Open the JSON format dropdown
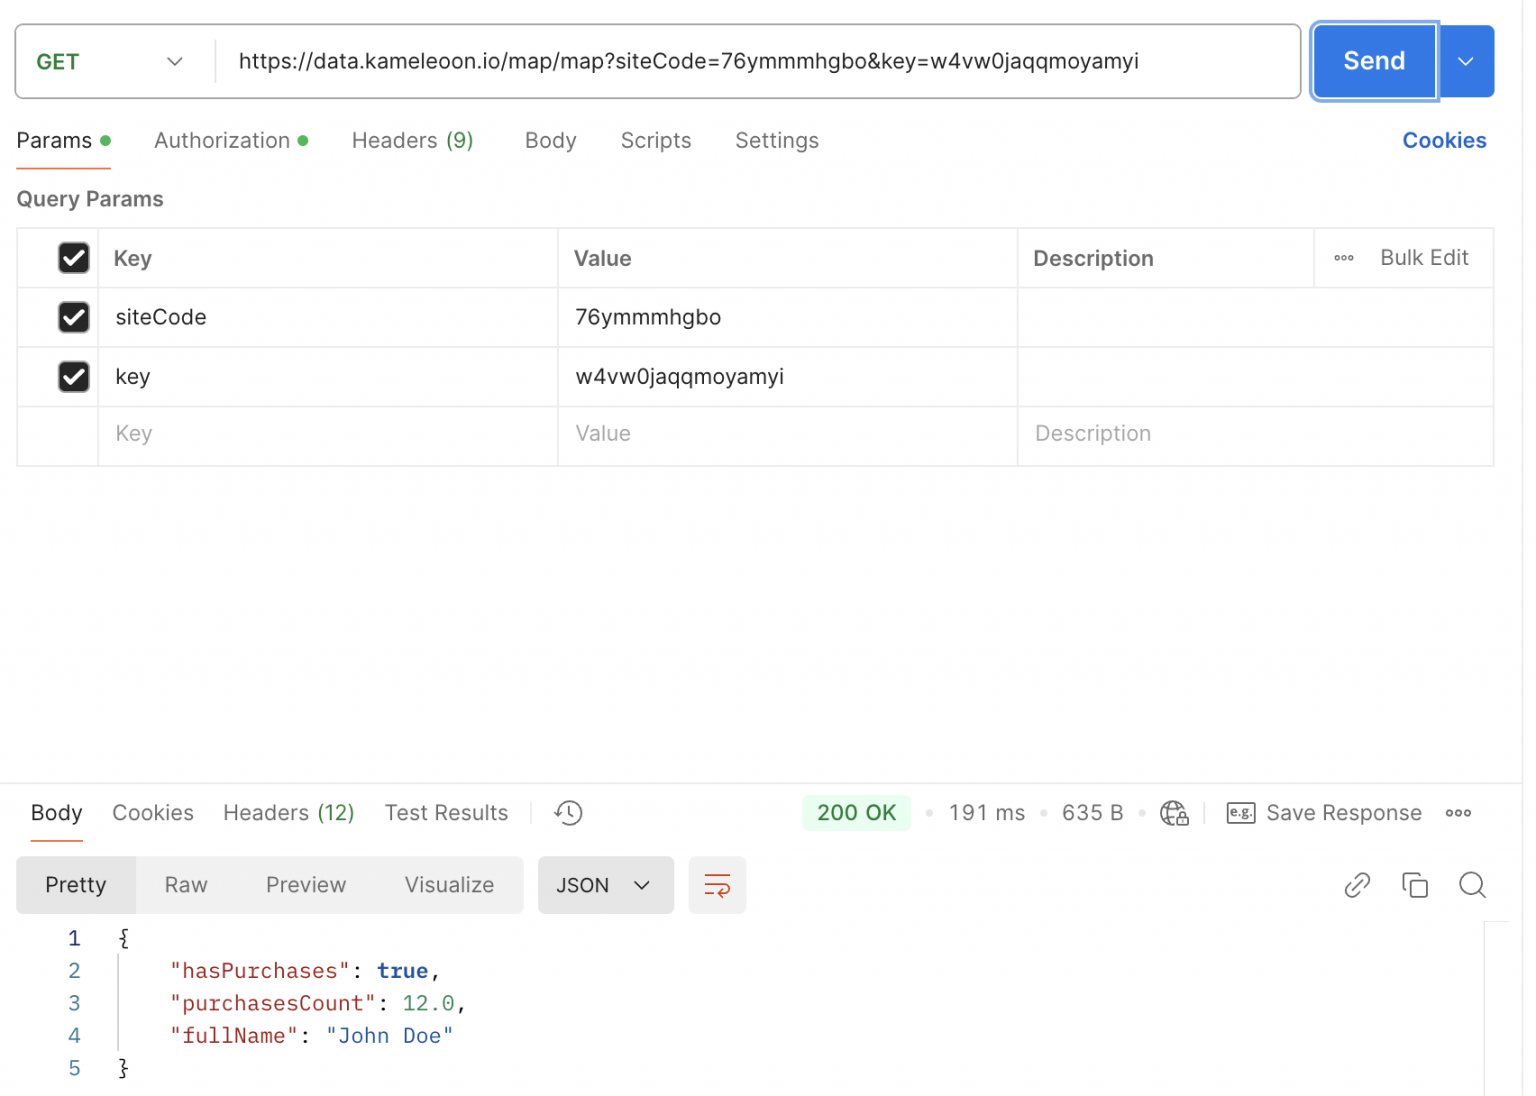1536x1096 pixels. 604,885
